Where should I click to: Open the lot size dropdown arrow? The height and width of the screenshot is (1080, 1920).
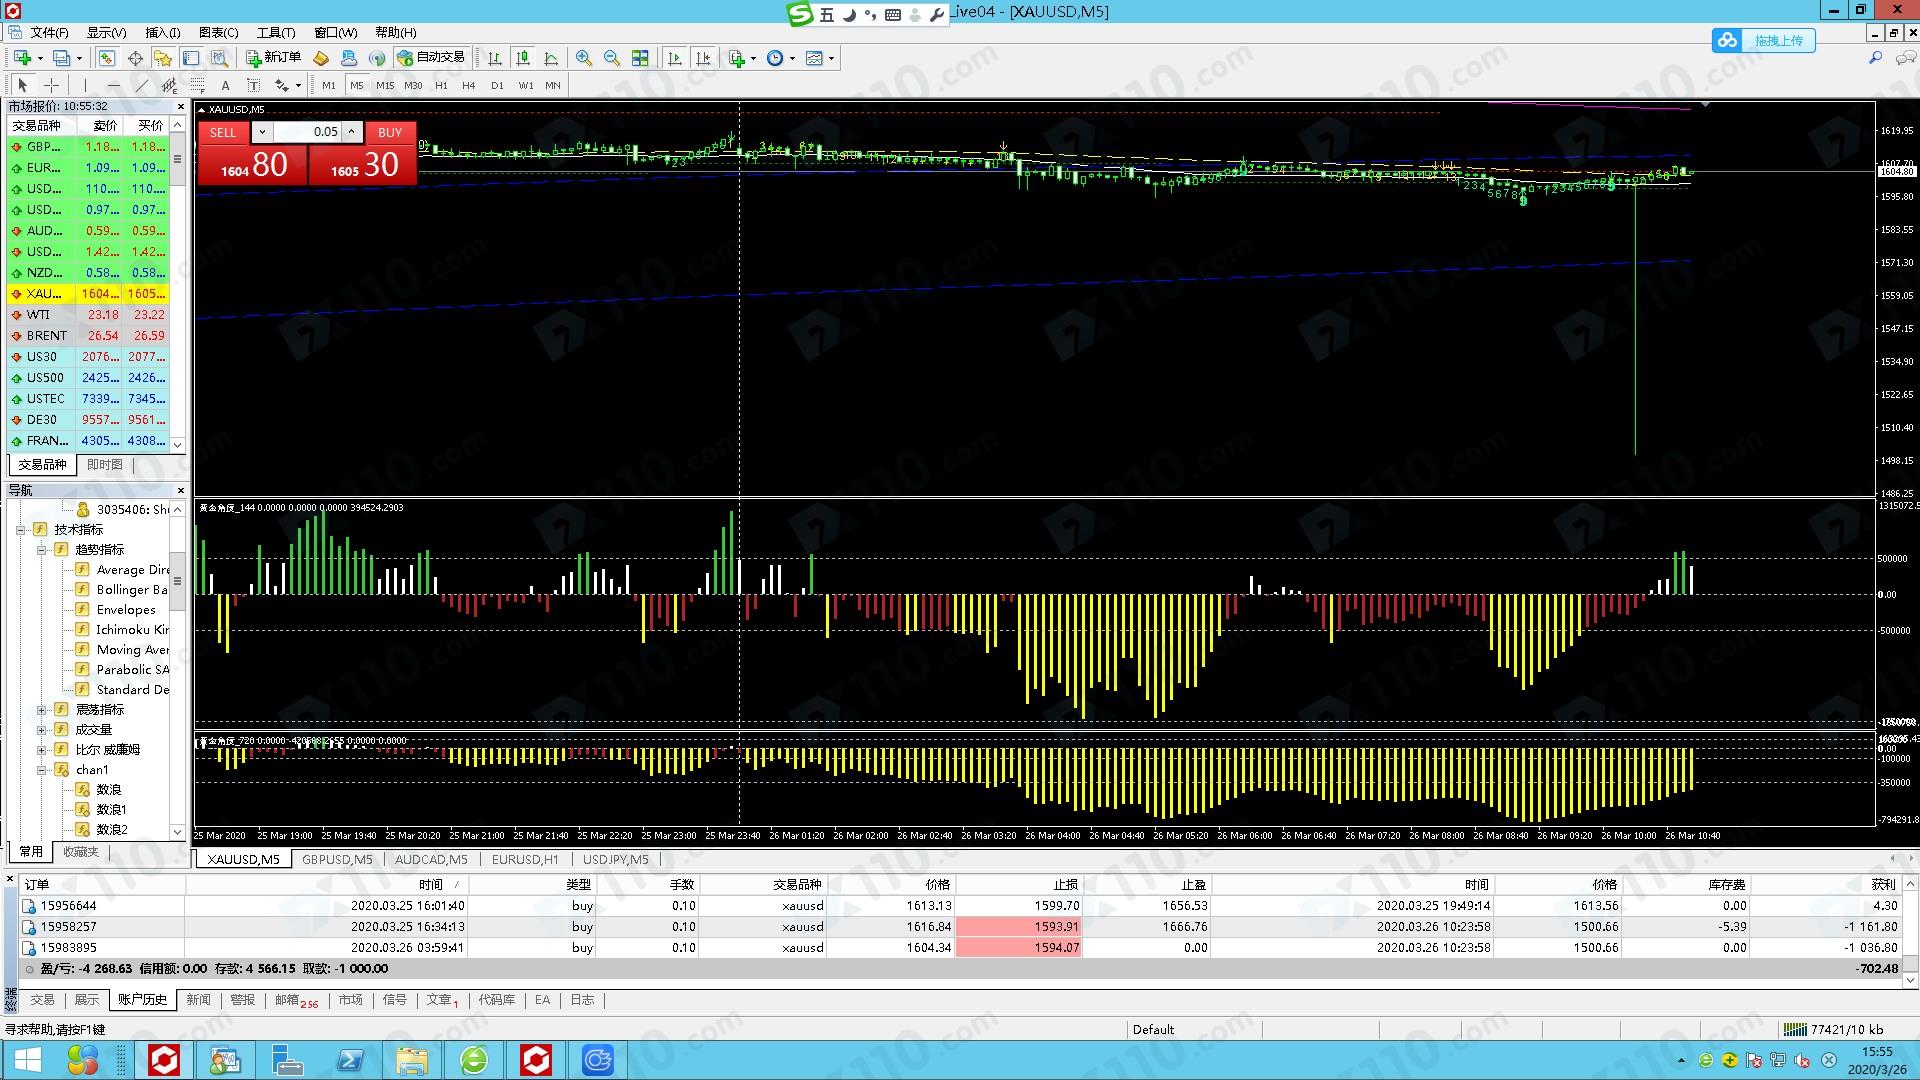(x=262, y=132)
